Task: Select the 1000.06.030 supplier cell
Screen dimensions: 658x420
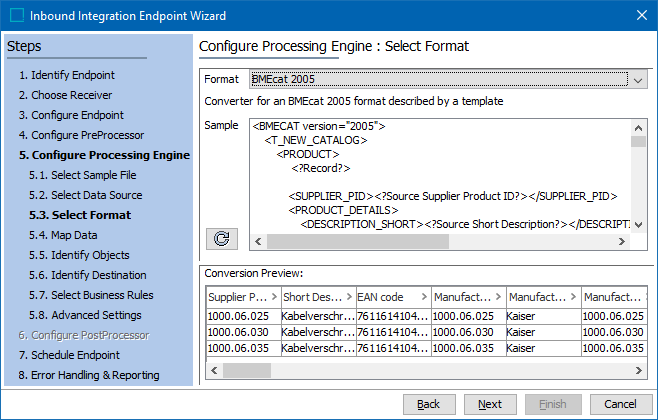Action: coord(240,331)
